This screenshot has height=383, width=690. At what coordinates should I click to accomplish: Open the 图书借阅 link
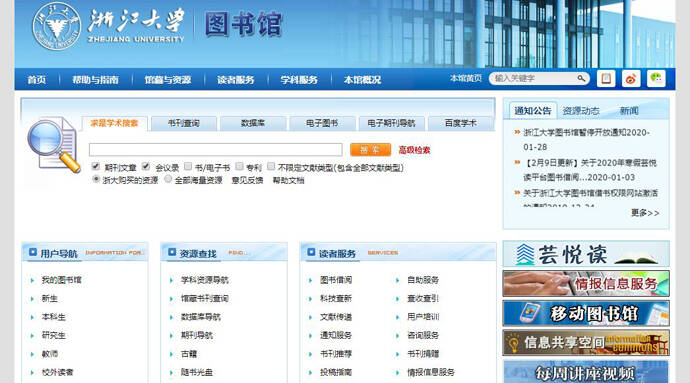(336, 280)
